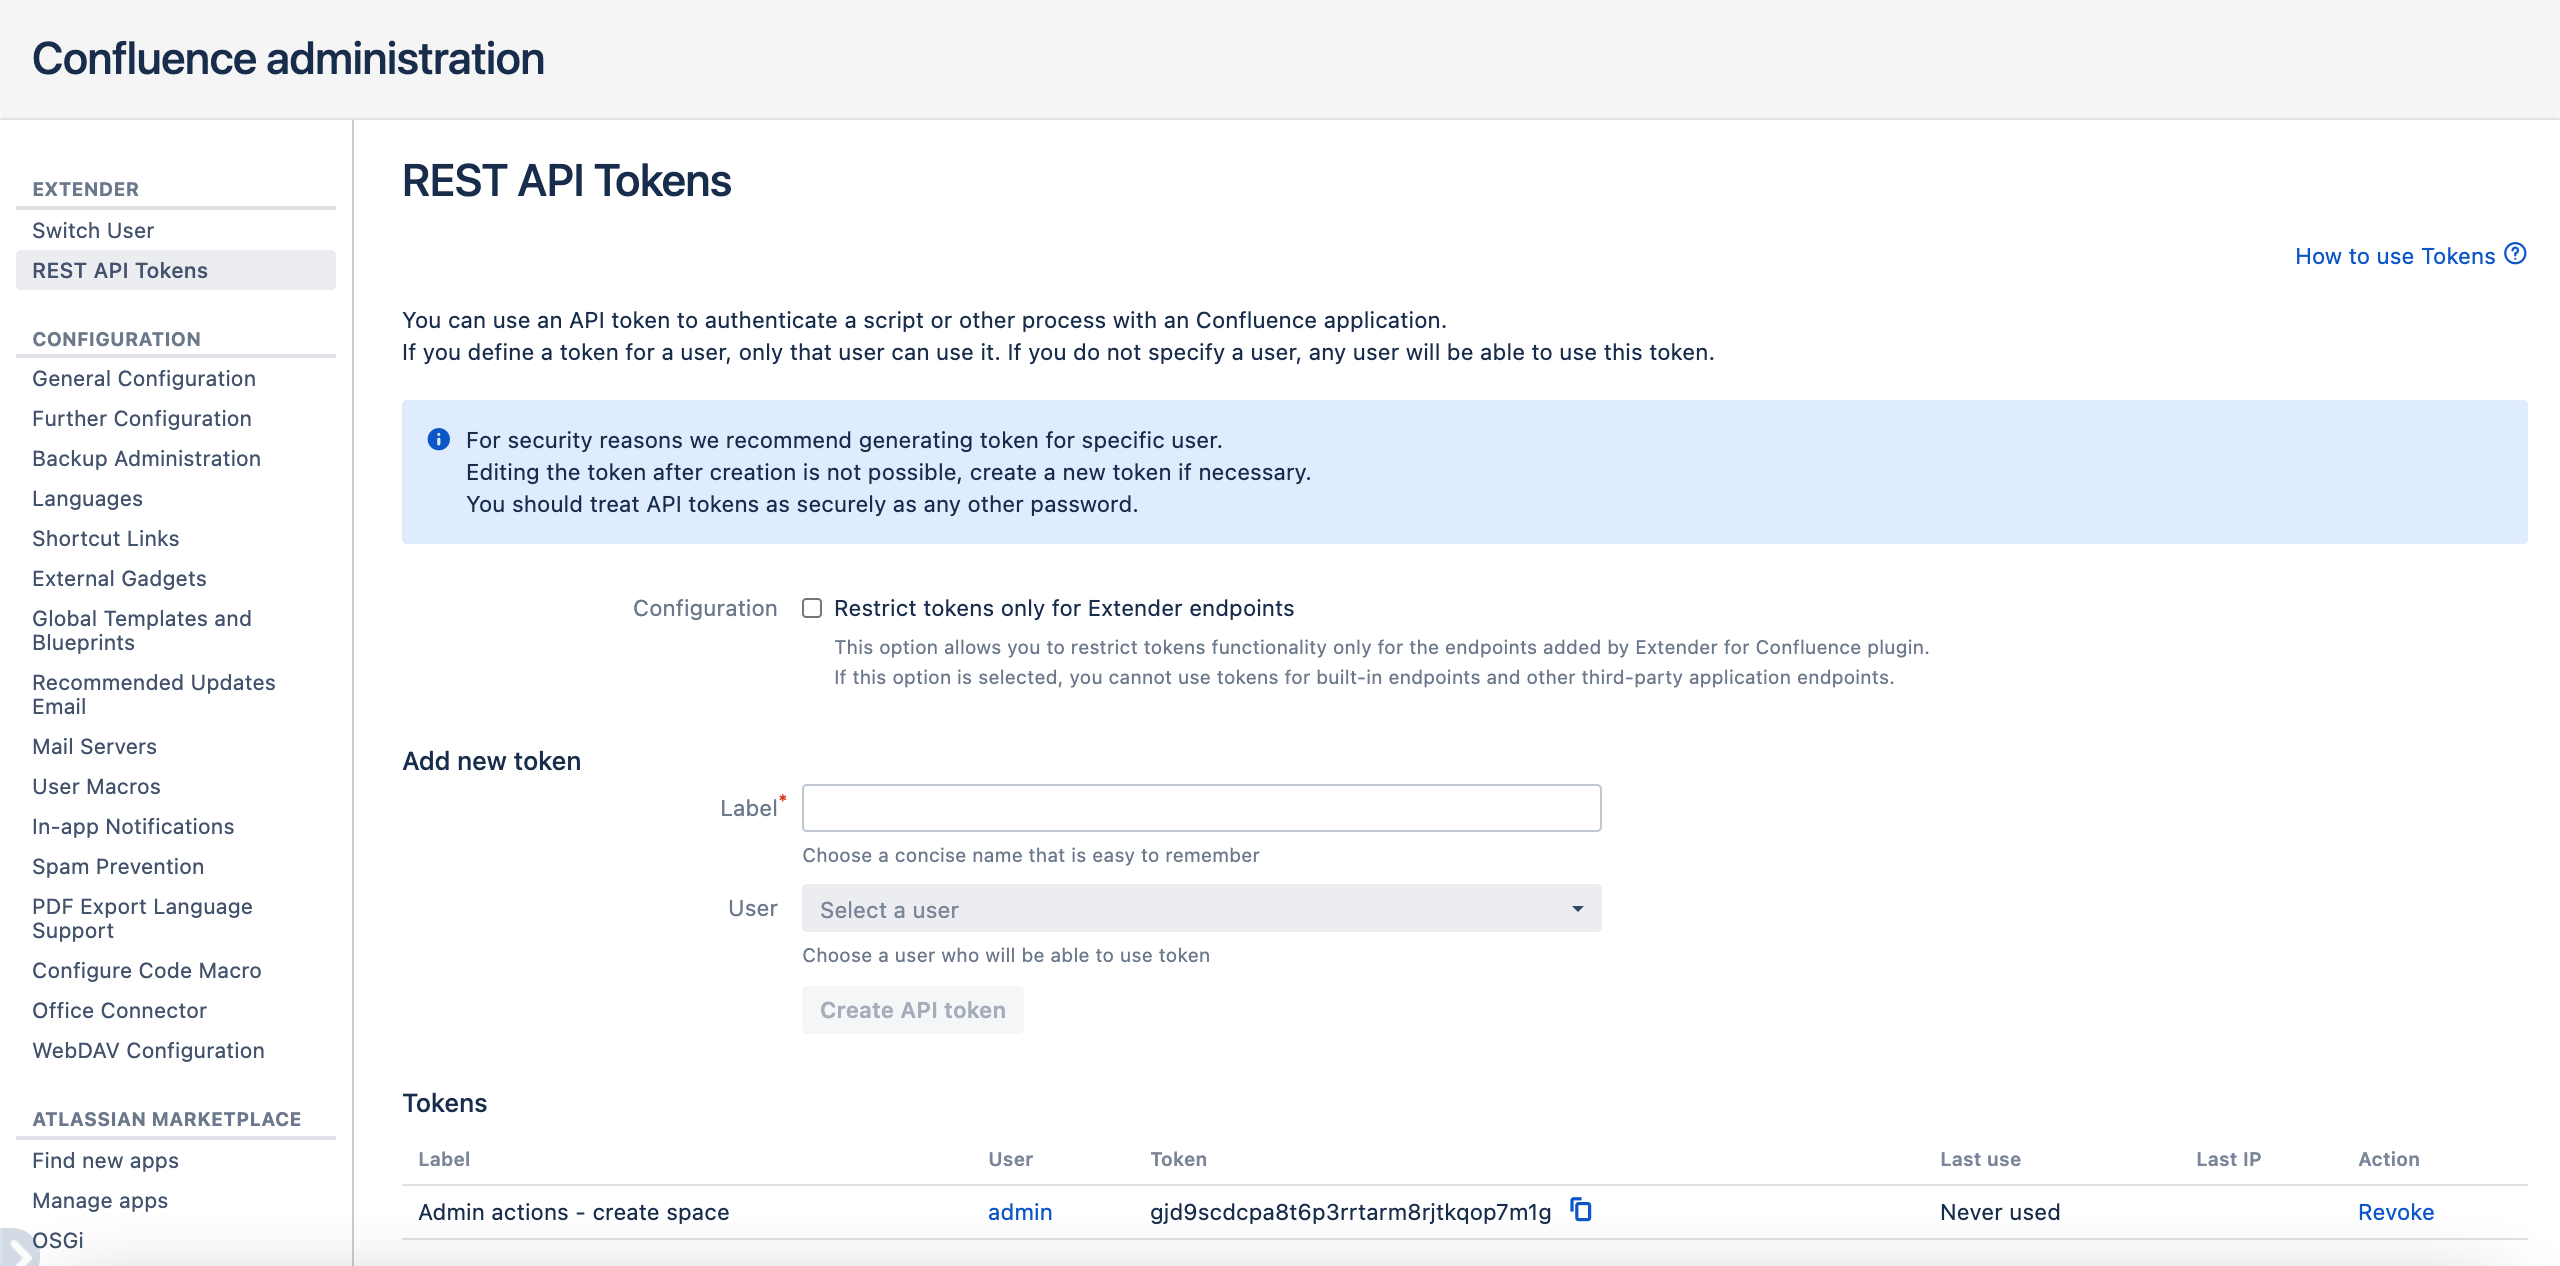
Task: Open Global Templates and Blueprints
Action: click(142, 630)
